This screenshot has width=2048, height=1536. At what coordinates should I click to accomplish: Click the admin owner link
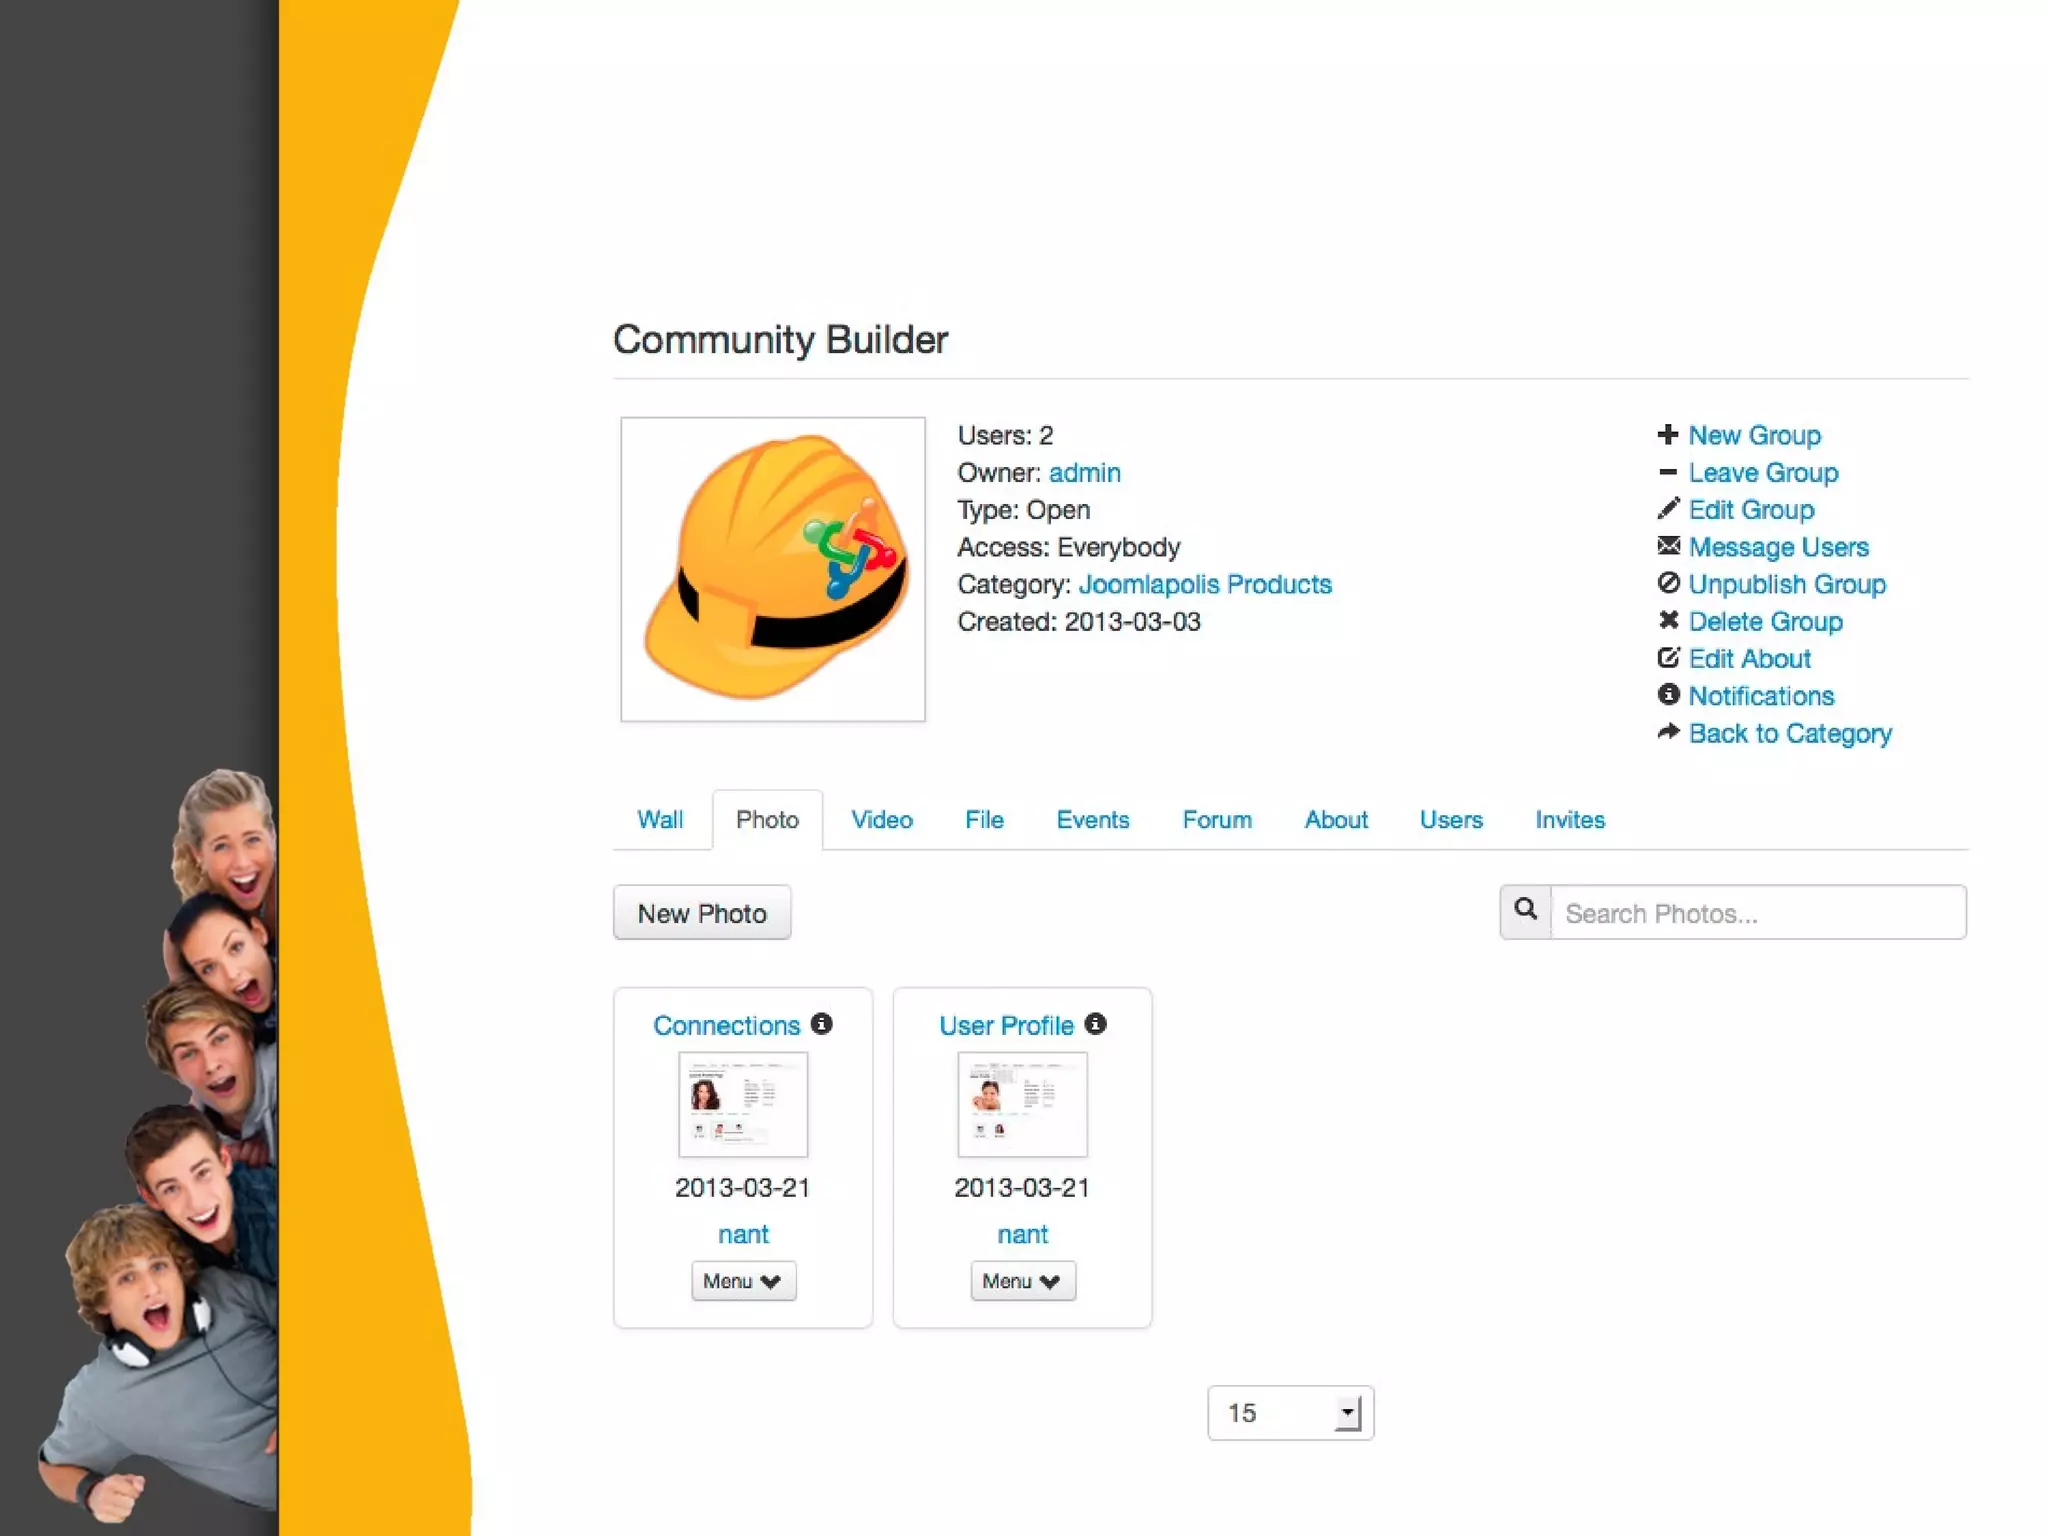1084,472
